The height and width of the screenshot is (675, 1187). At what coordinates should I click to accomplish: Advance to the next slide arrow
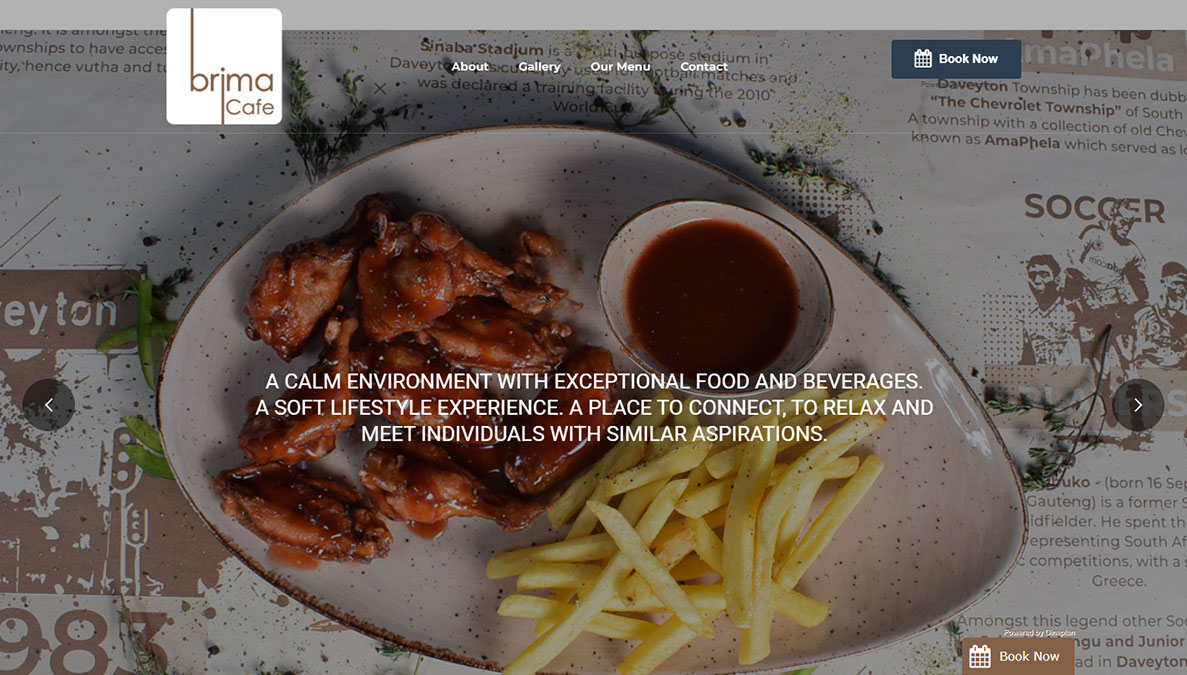tap(1138, 405)
